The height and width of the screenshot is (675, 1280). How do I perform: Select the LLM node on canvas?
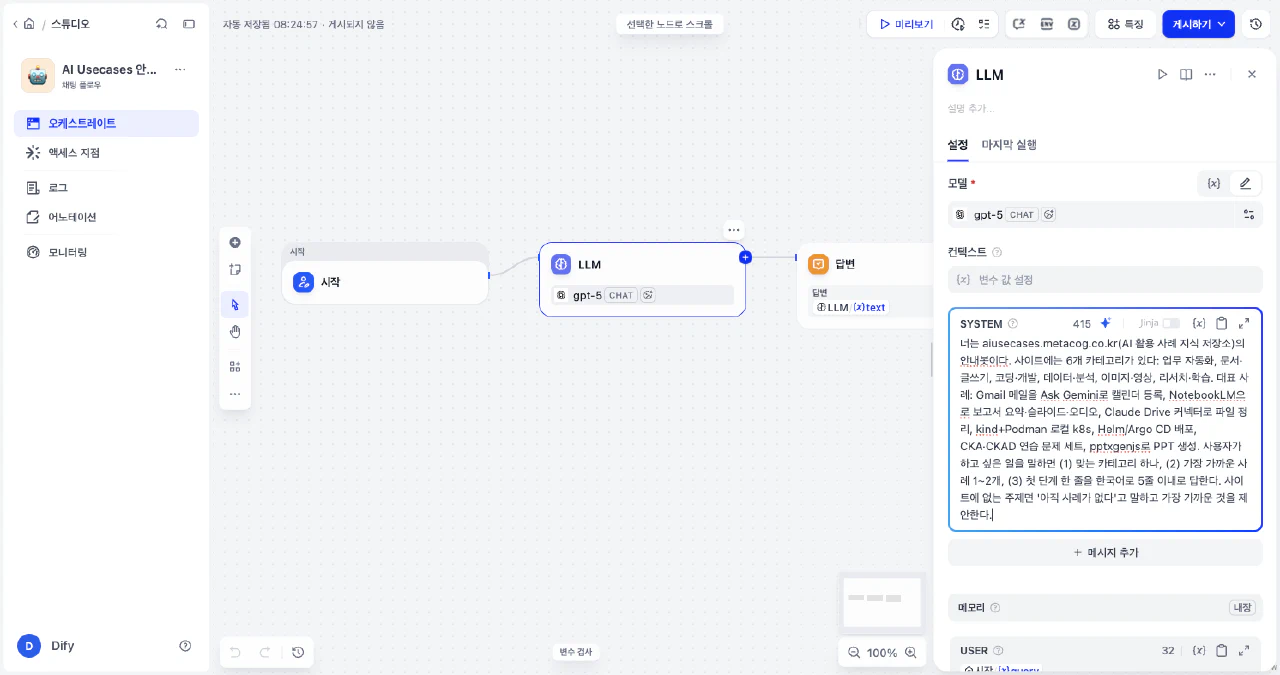[642, 279]
